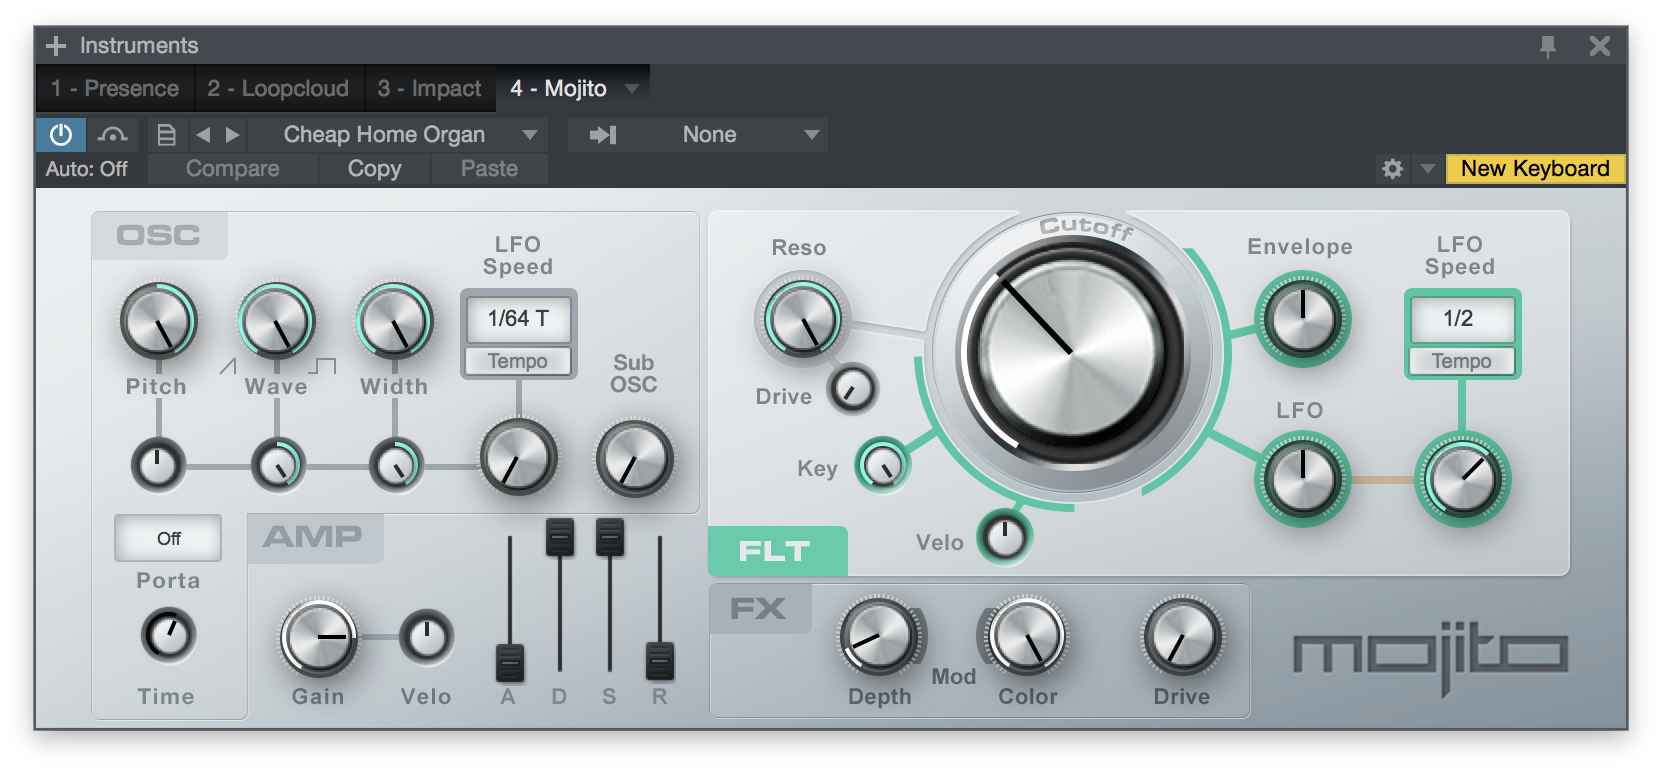Adjust the OSC Pitch knob
Image resolution: width=1662 pixels, height=772 pixels.
coord(158,321)
